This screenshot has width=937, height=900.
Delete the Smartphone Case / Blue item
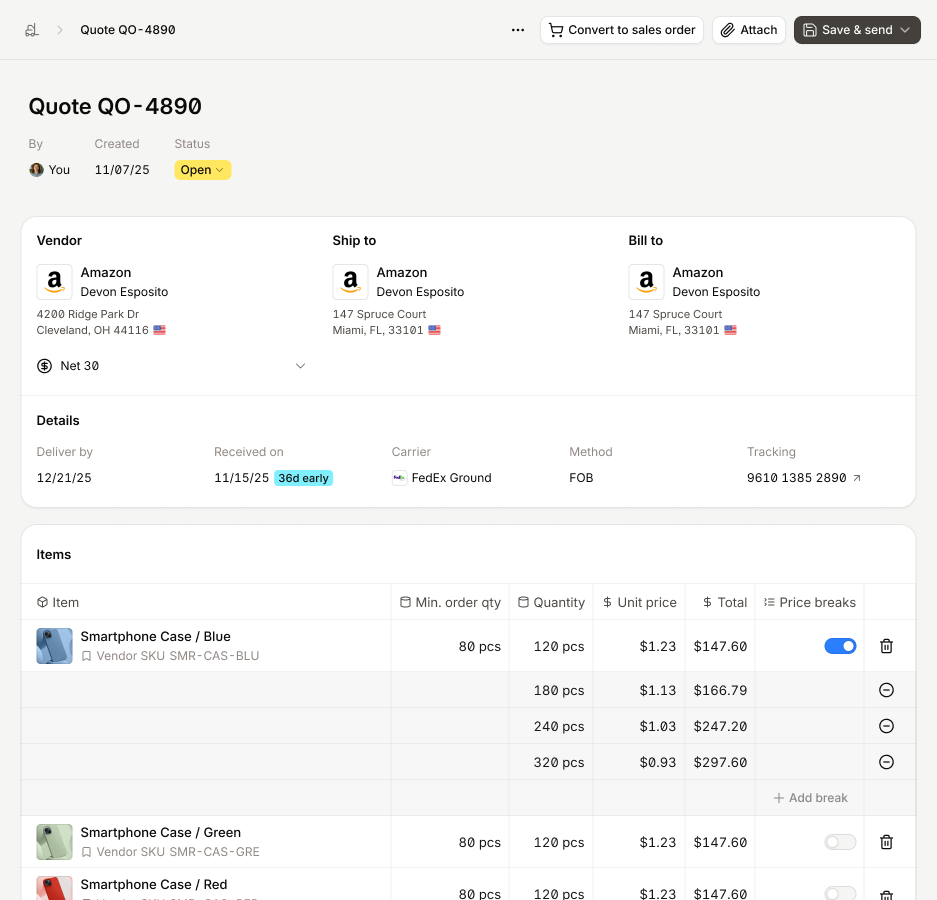(x=886, y=646)
